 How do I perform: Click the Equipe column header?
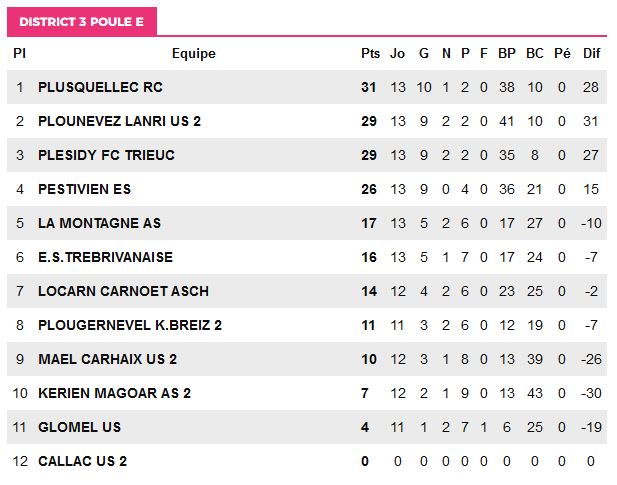point(194,53)
